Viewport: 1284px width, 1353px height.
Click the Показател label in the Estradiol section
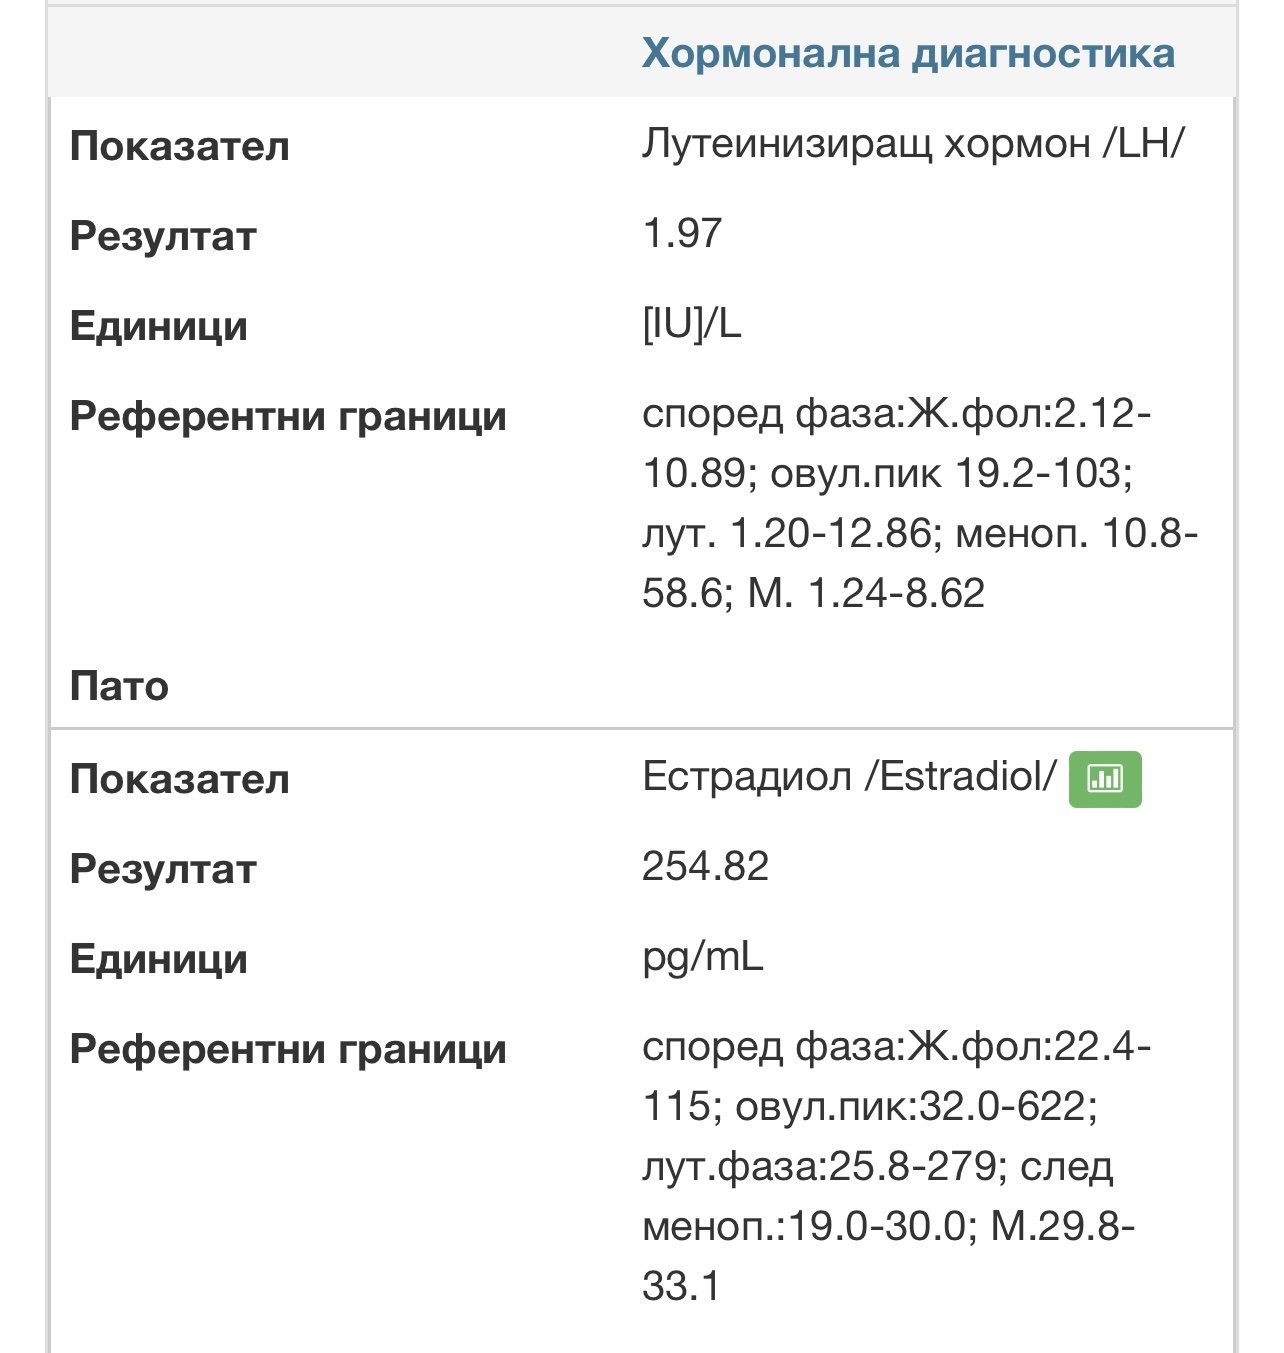[180, 780]
